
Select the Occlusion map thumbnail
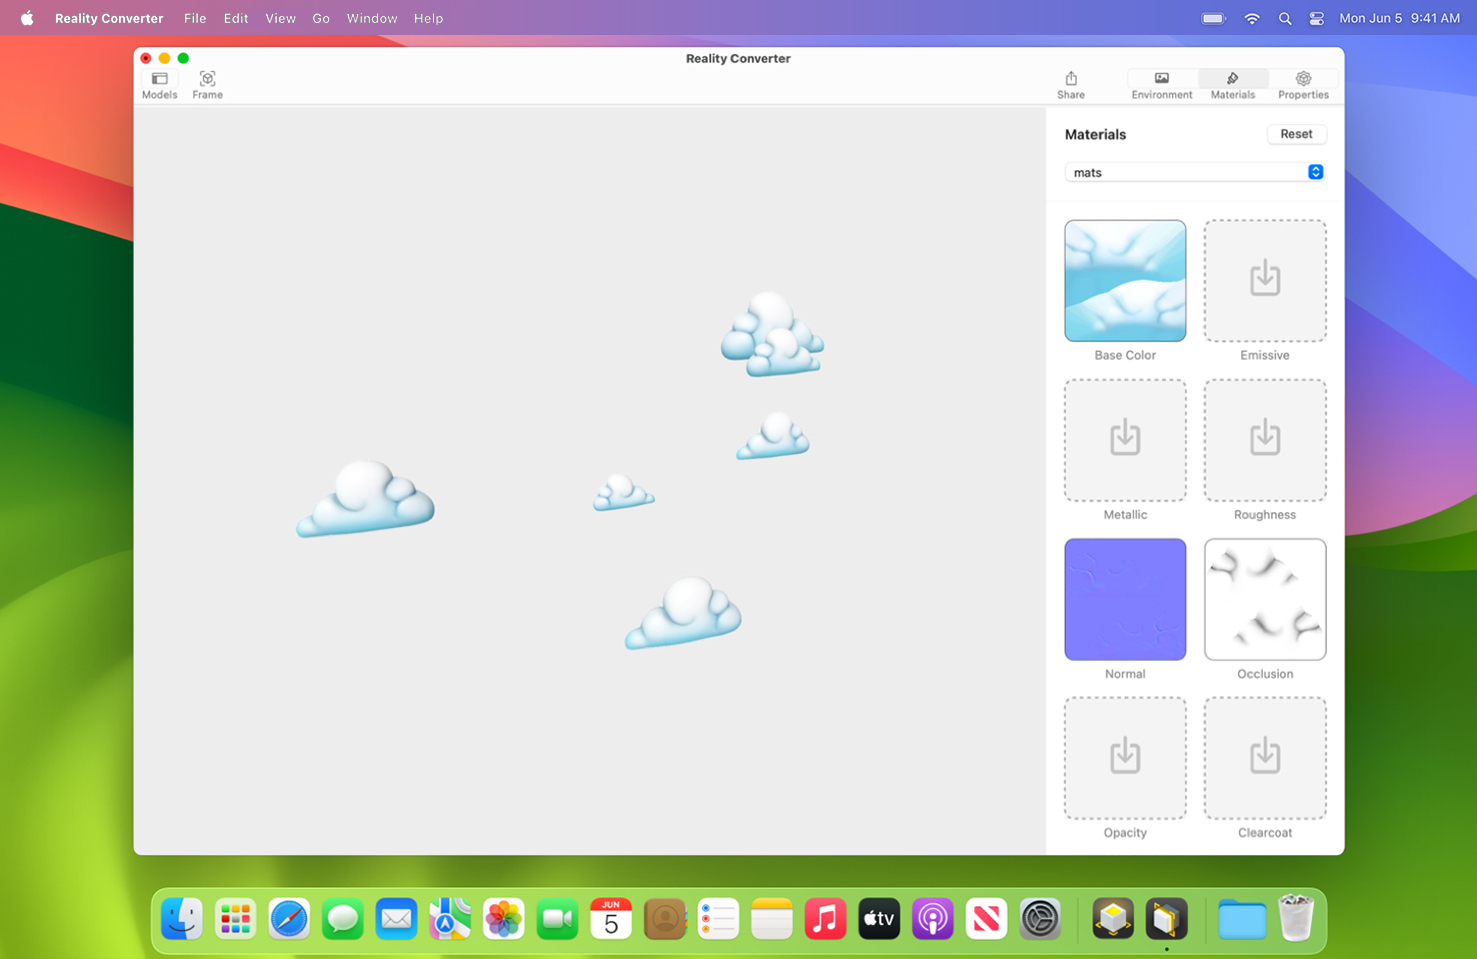pyautogui.click(x=1265, y=599)
